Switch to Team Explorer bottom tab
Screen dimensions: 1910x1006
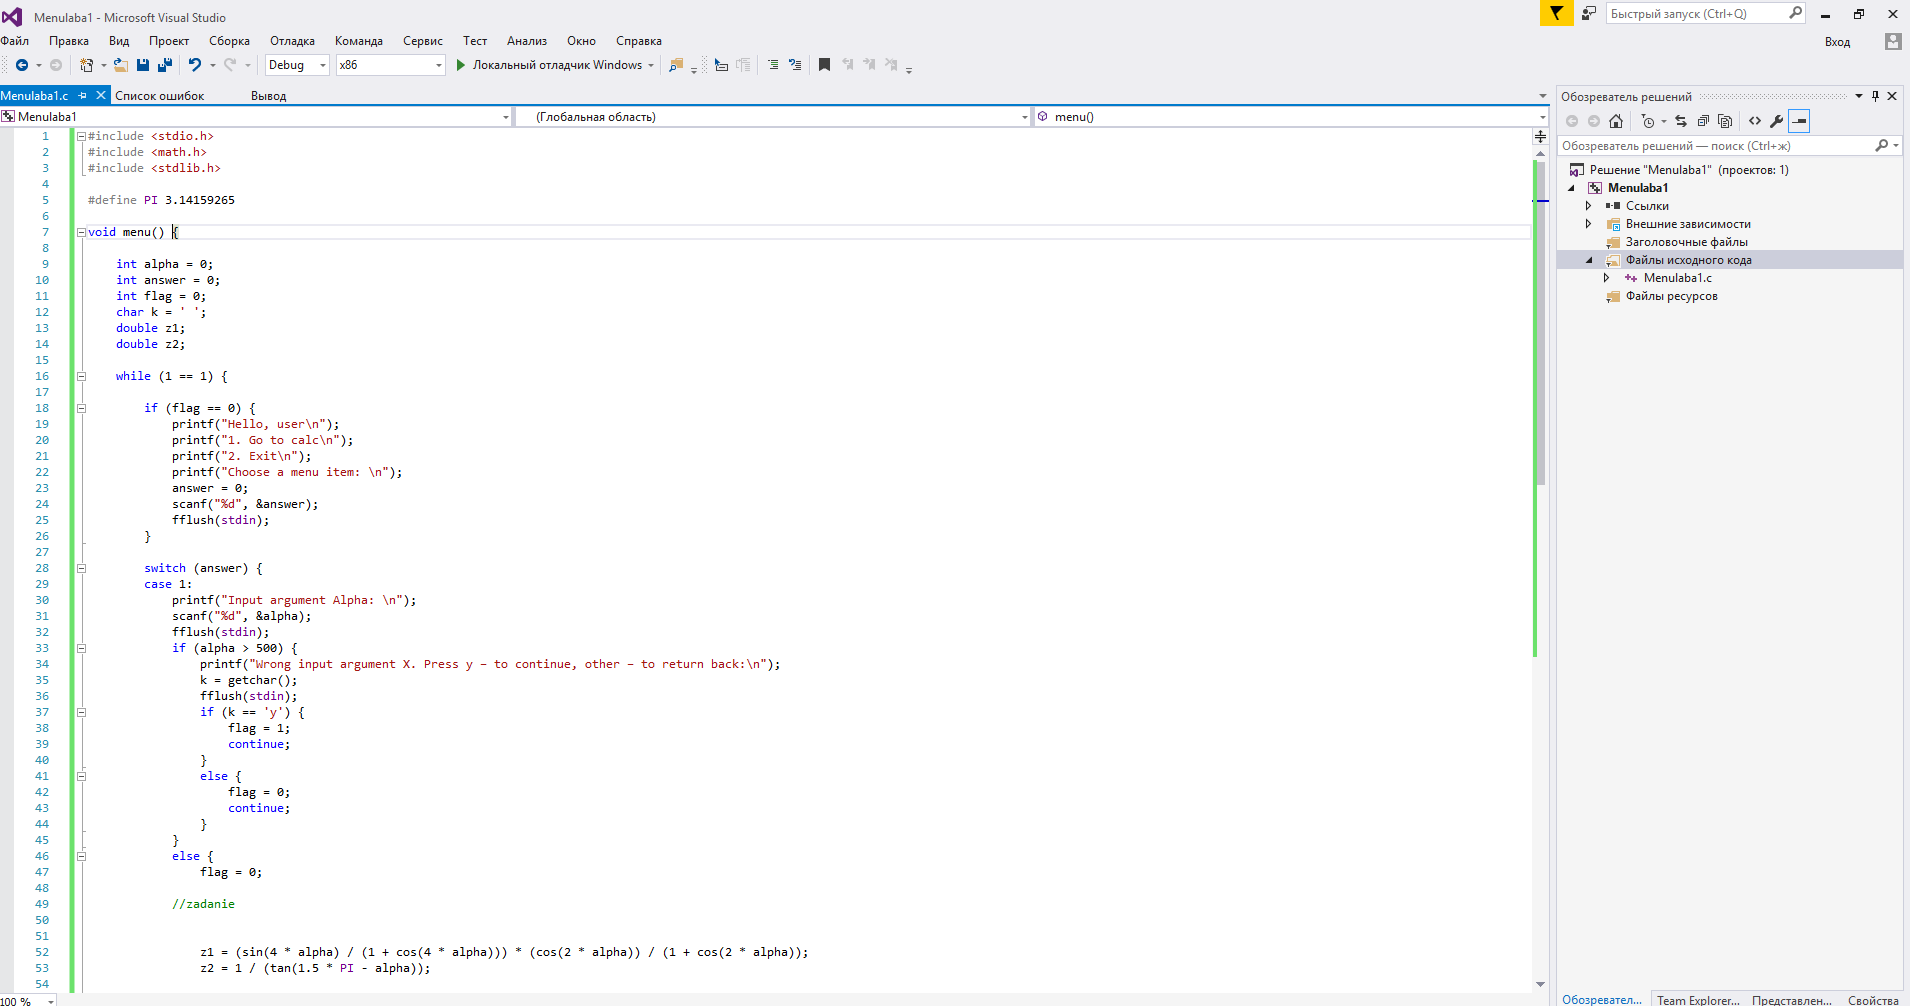pos(1698,1000)
